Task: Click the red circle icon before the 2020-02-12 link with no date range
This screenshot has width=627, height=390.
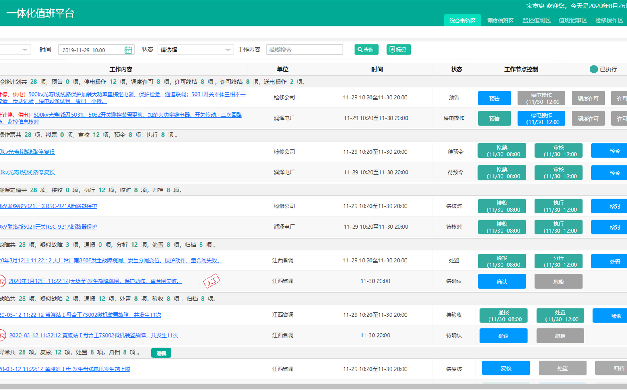Action: (x=2, y=335)
